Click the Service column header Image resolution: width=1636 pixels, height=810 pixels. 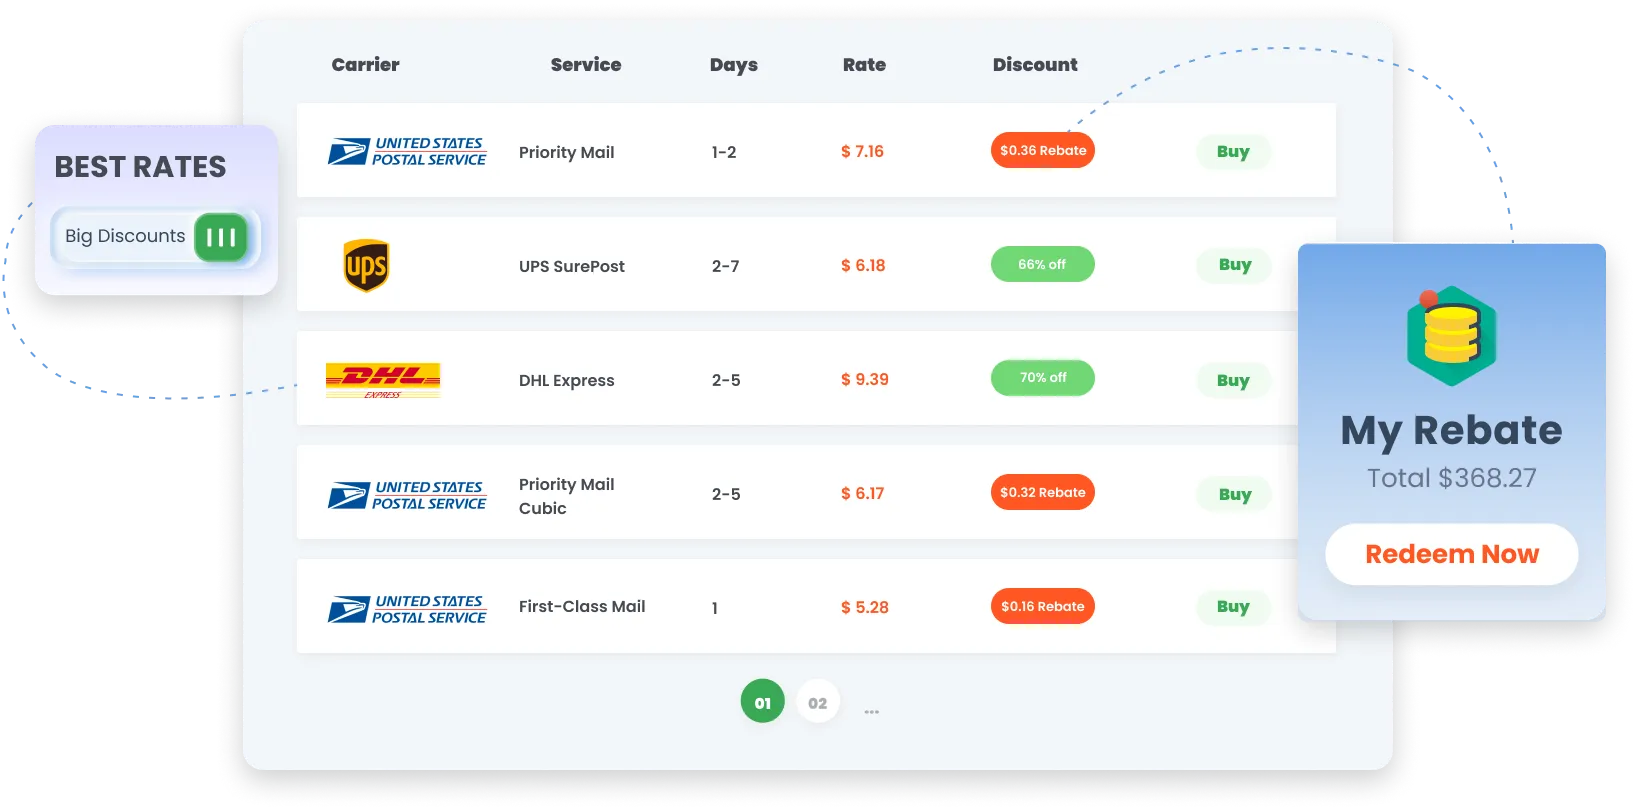[x=586, y=65]
